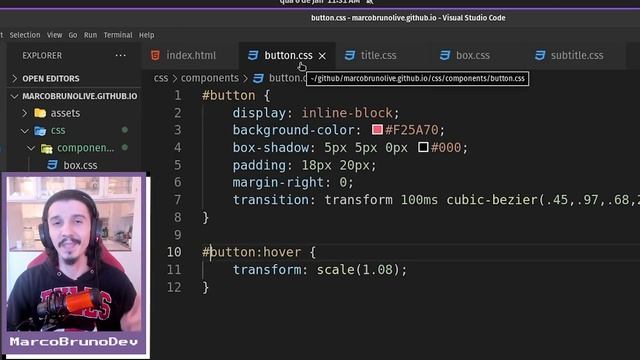The width and height of the screenshot is (640, 360).
Task: Click the button.css breadcrumb file icon
Action: coord(258,78)
